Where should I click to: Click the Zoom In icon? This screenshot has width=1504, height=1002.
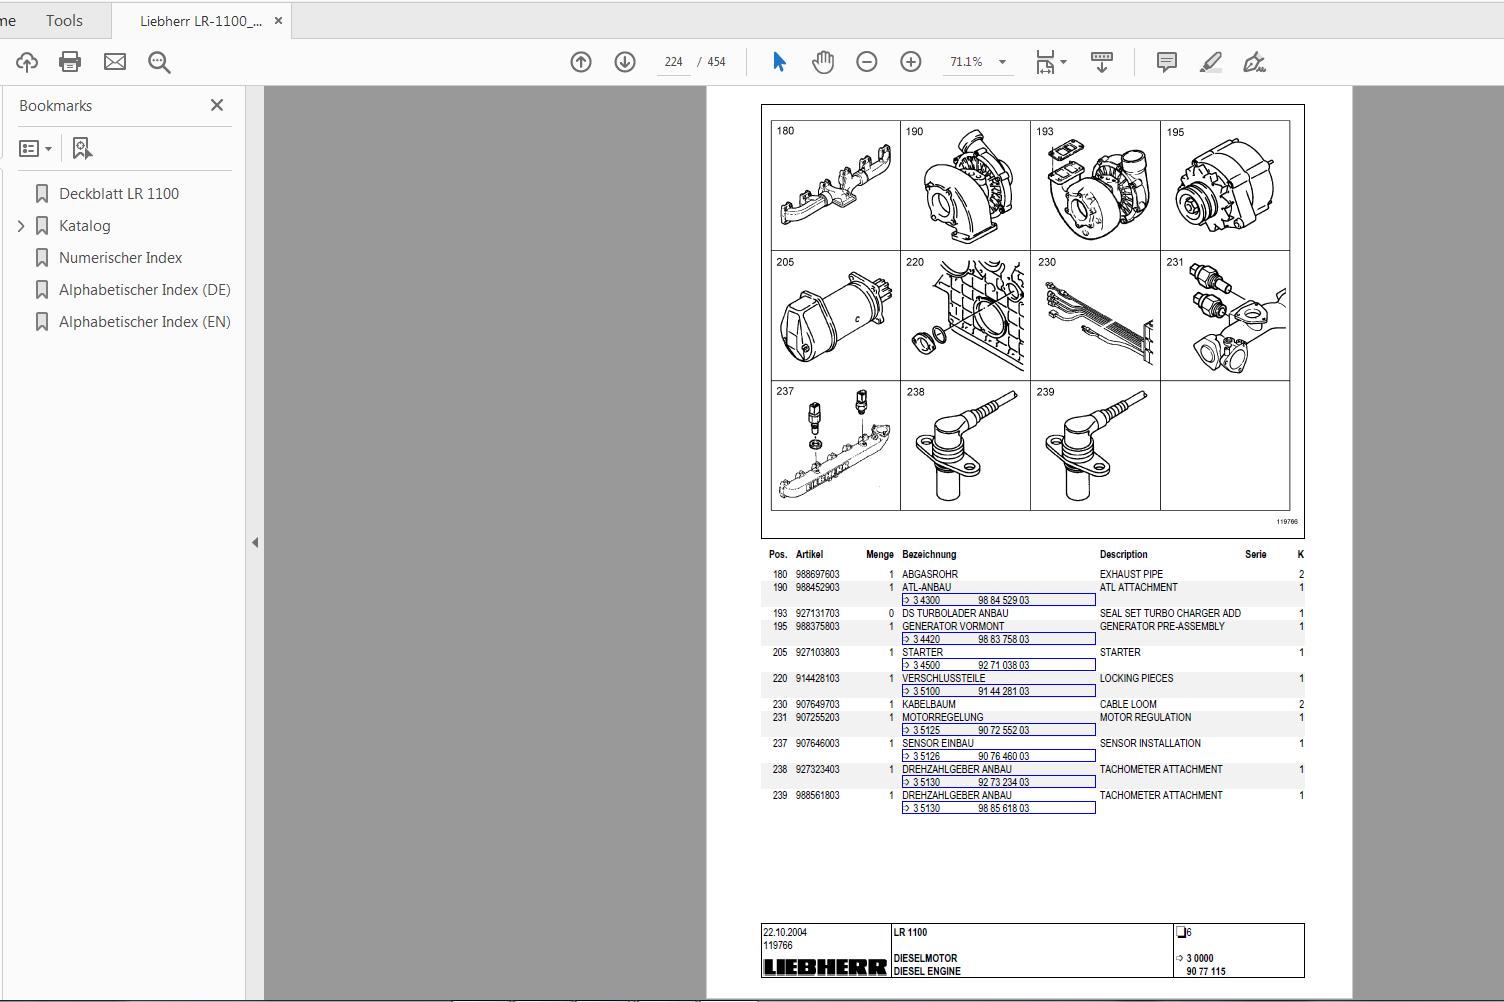(x=910, y=61)
